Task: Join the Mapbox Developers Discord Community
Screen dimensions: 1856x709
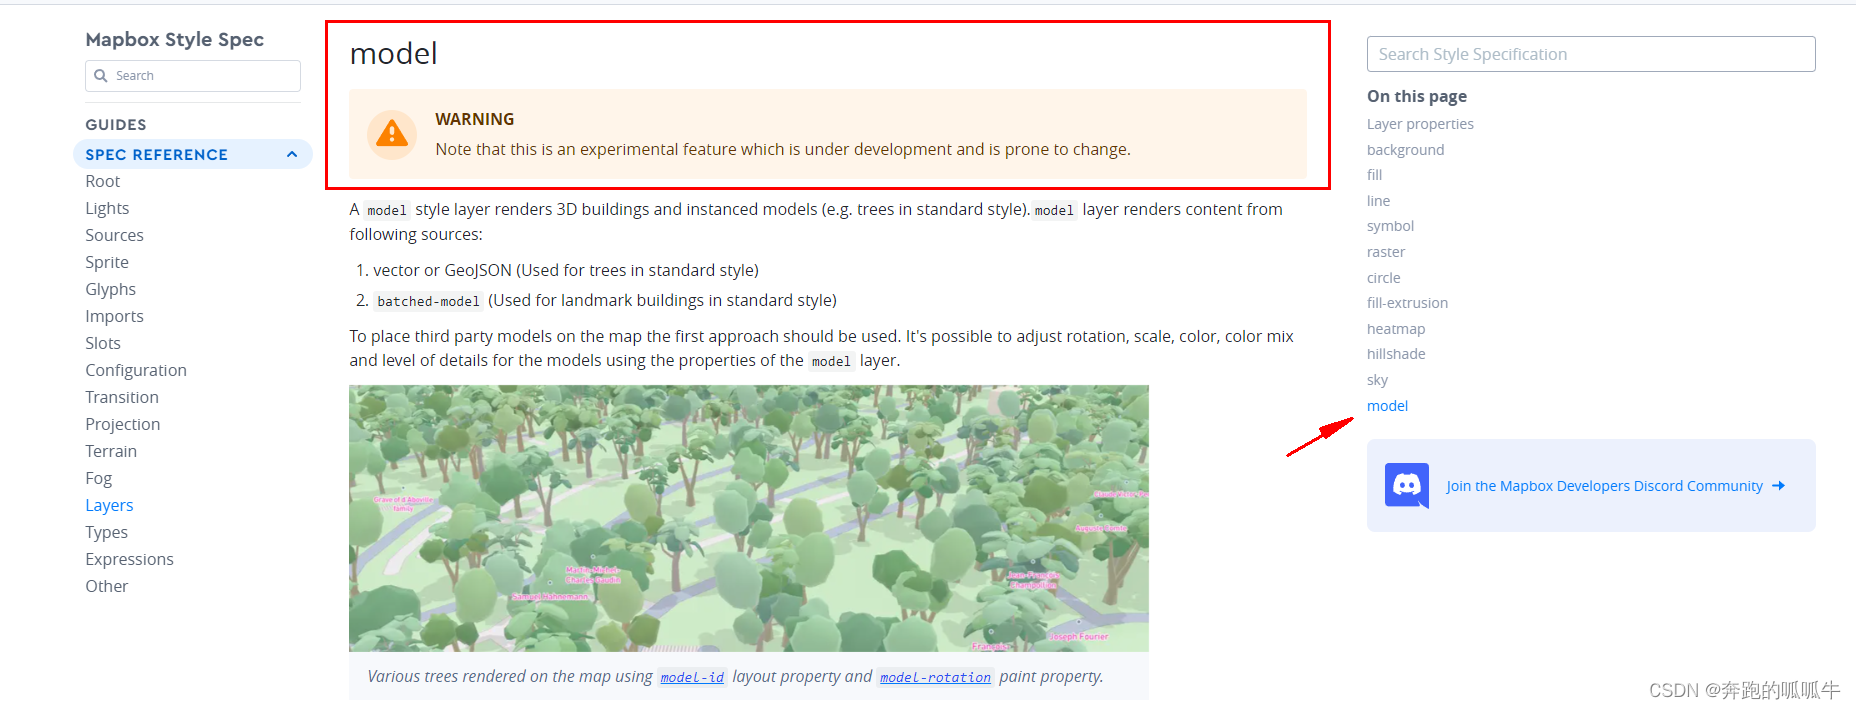Action: coord(1604,486)
